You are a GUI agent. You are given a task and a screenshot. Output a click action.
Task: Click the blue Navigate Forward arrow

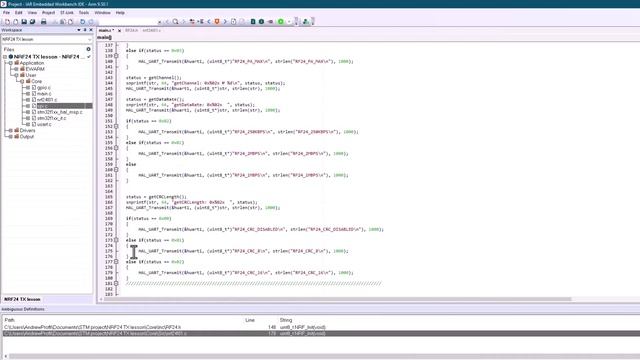[x=225, y=22]
